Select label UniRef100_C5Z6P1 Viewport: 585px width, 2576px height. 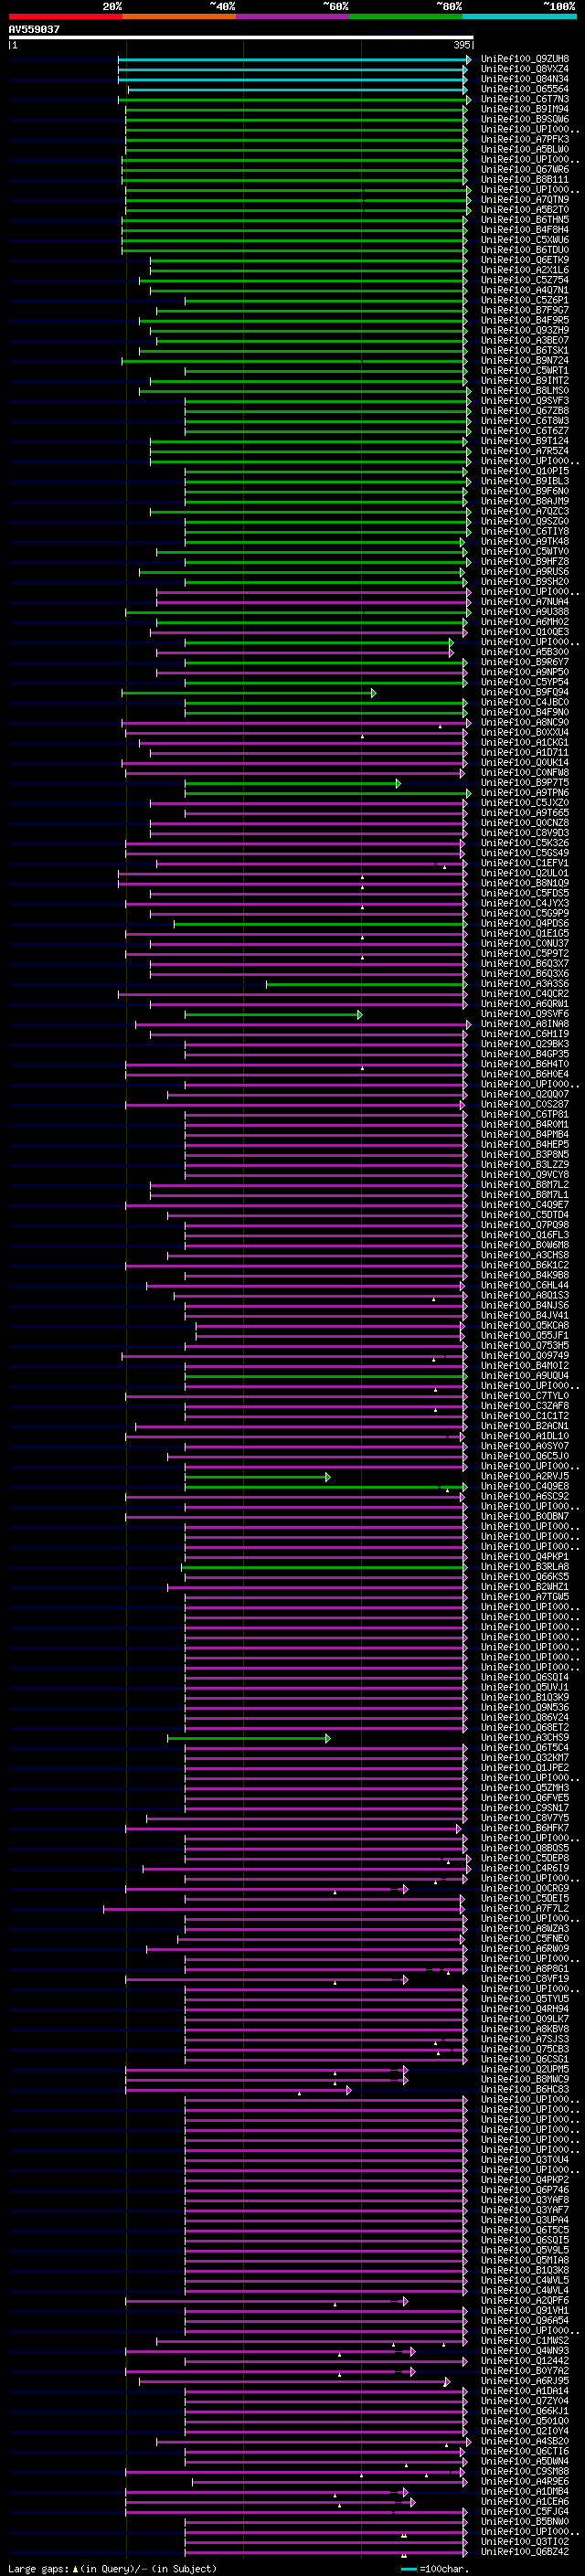525,300
